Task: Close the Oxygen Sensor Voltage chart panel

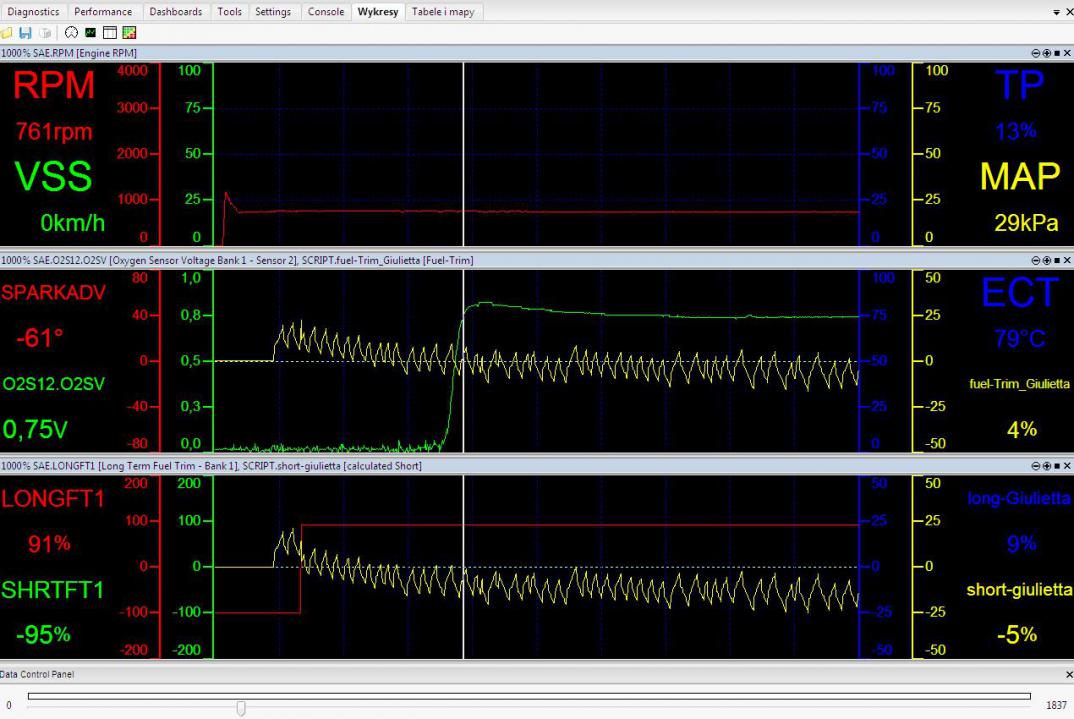Action: (x=1066, y=260)
